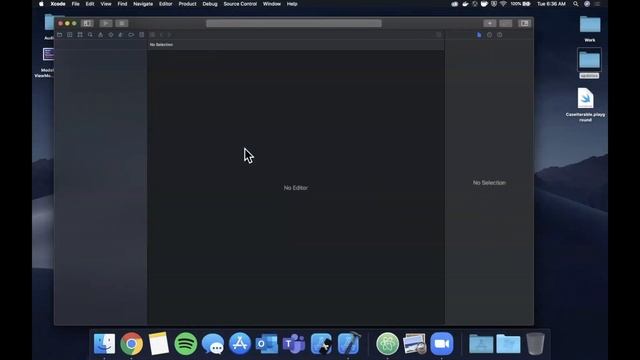Viewport: 640px width, 360px height.
Task: Click the Library plus button
Action: pyautogui.click(x=490, y=23)
